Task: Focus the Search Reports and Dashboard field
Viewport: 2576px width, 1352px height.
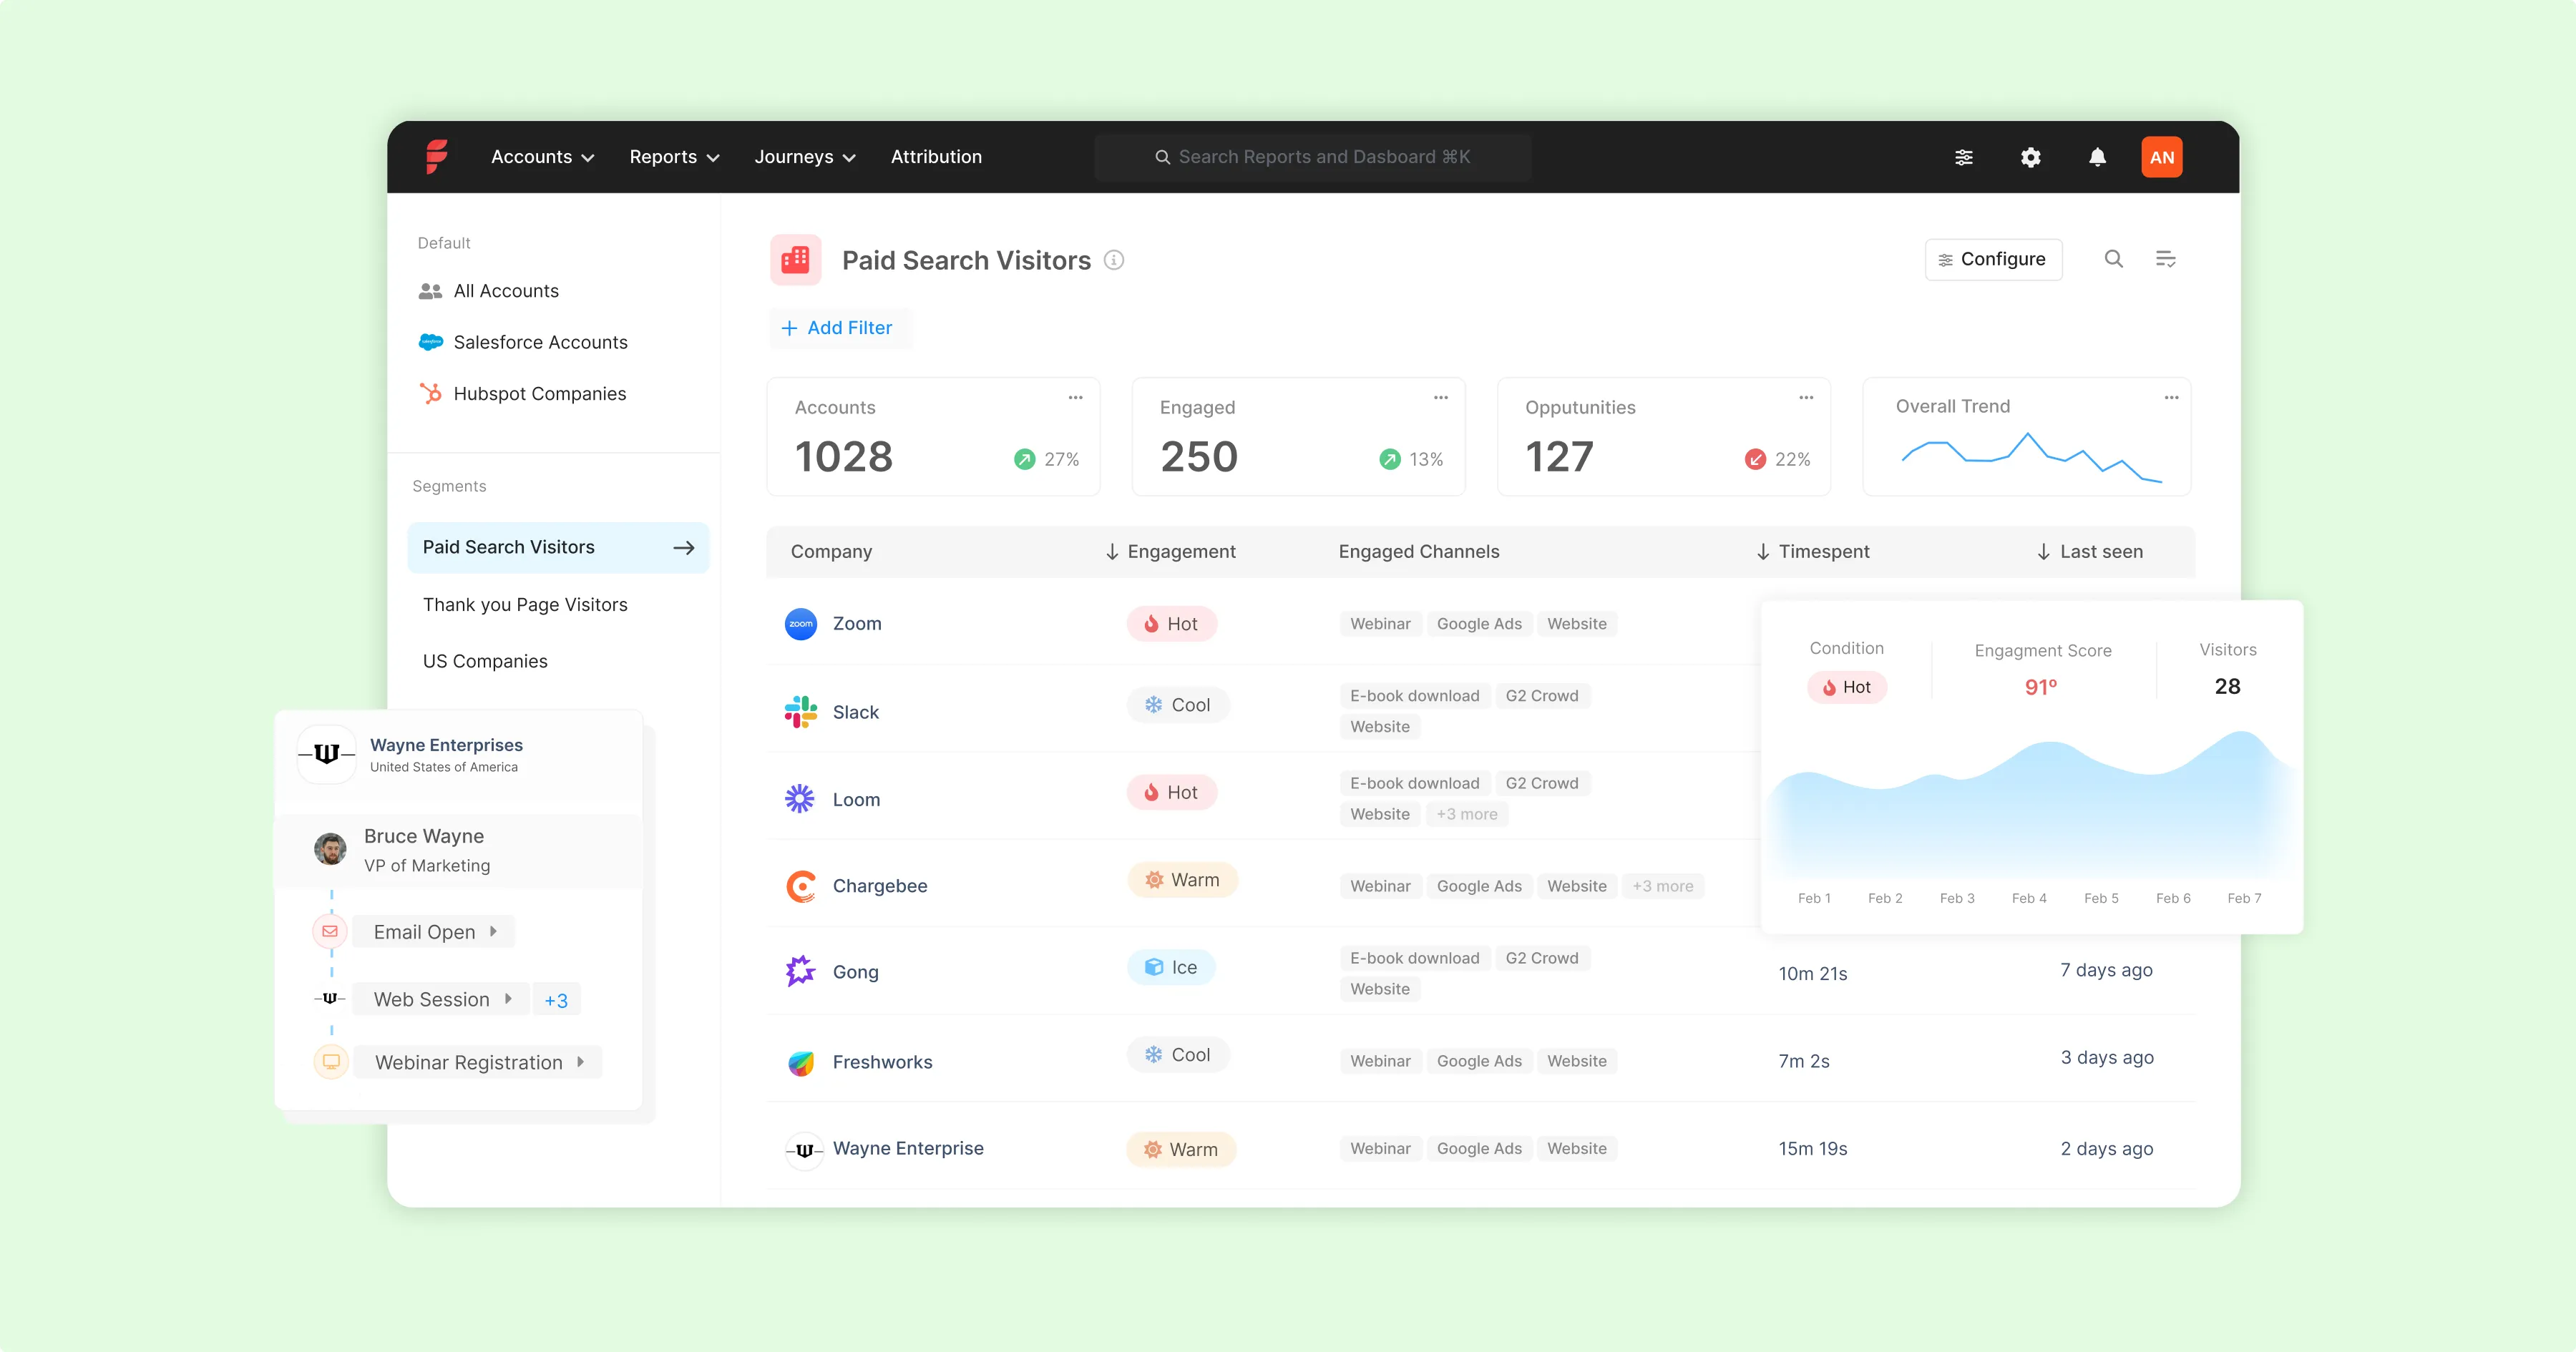Action: [1312, 157]
